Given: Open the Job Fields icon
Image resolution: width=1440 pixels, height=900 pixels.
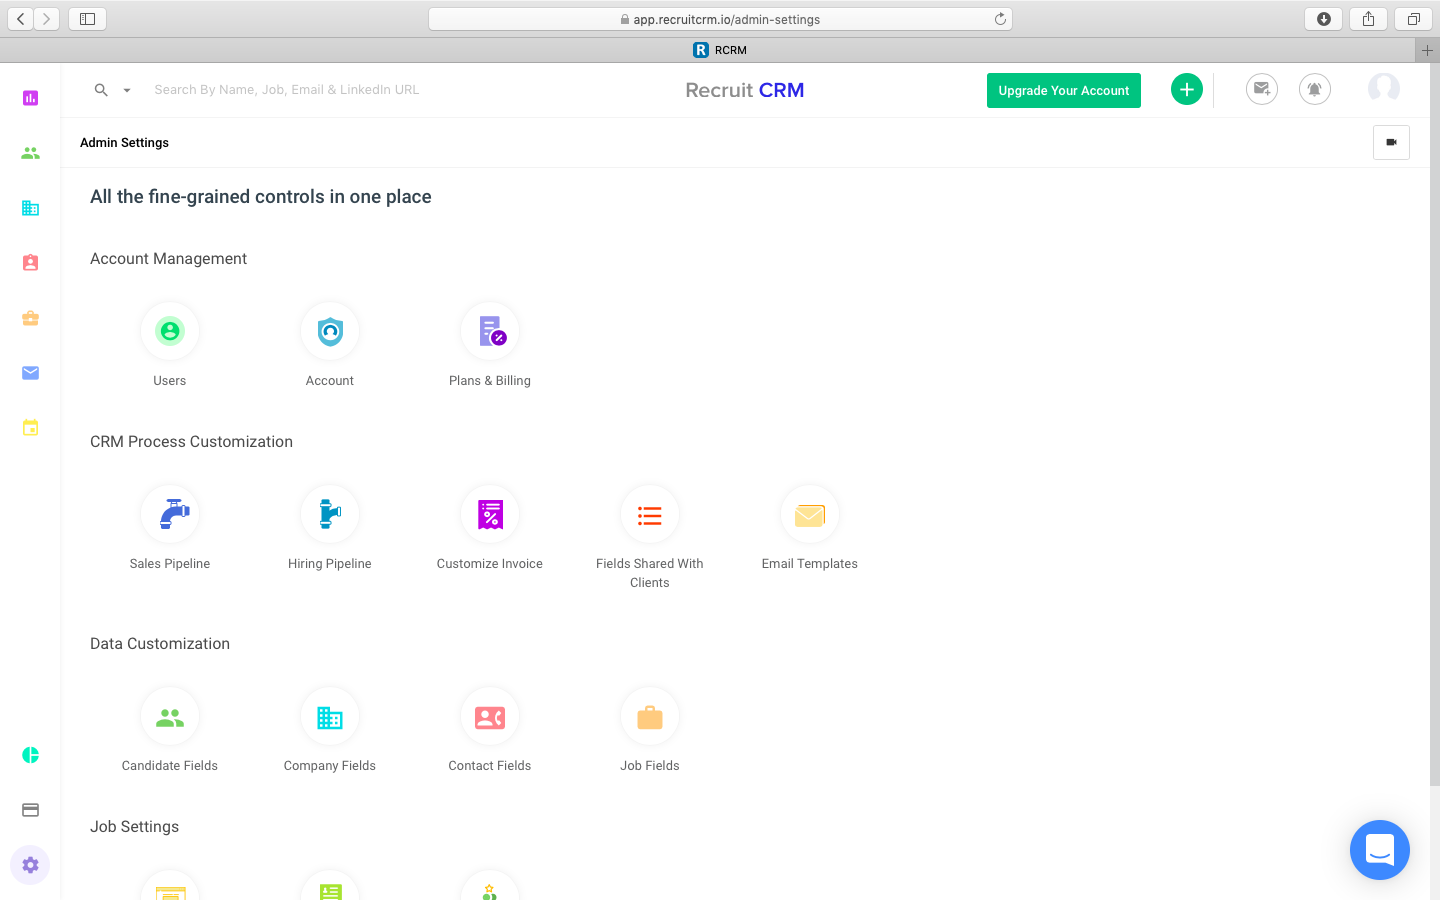Looking at the screenshot, I should pos(650,716).
